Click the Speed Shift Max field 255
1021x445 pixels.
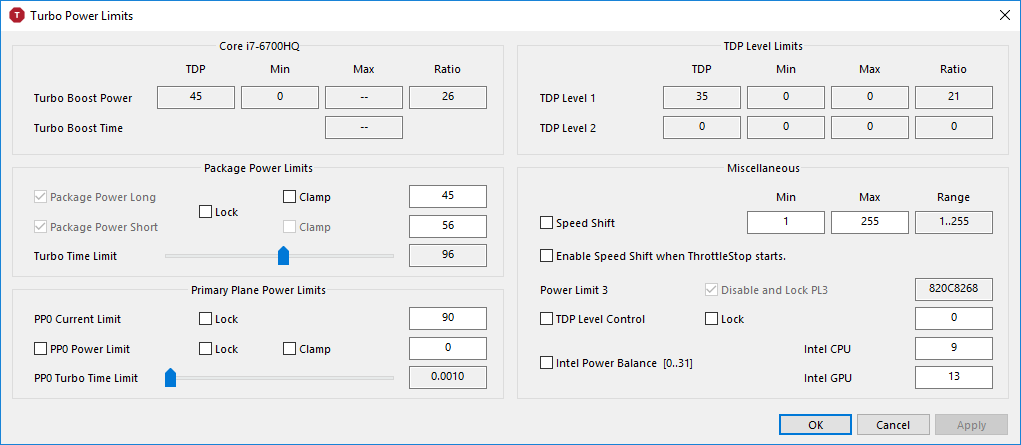pyautogui.click(x=870, y=222)
